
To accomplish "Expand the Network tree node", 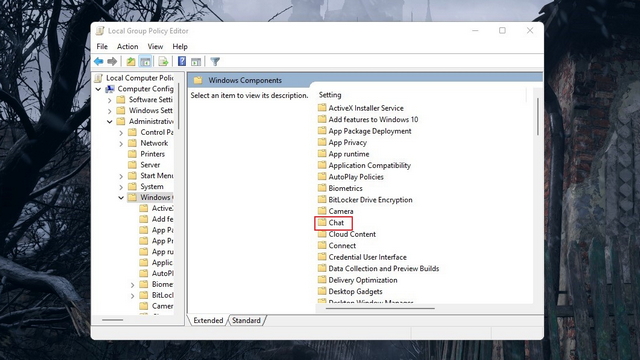I will [121, 143].
